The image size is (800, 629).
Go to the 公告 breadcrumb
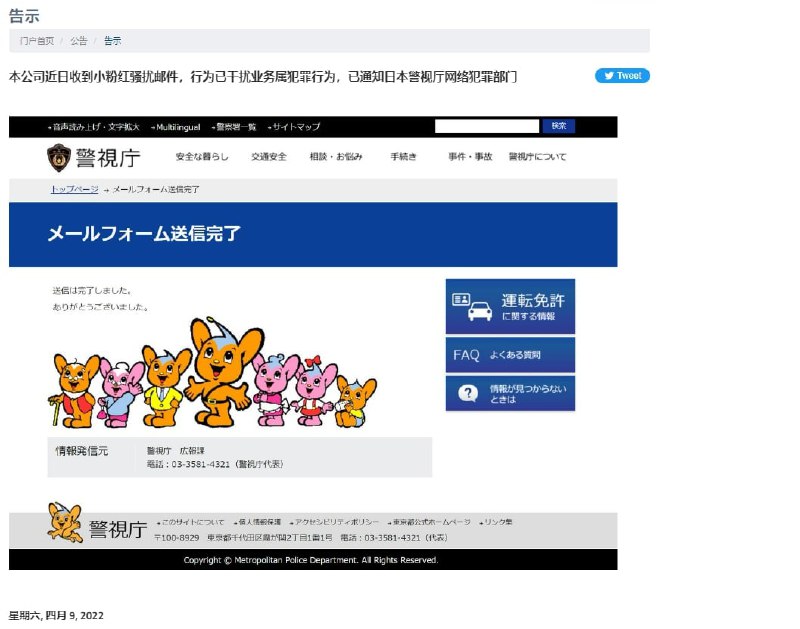point(78,41)
